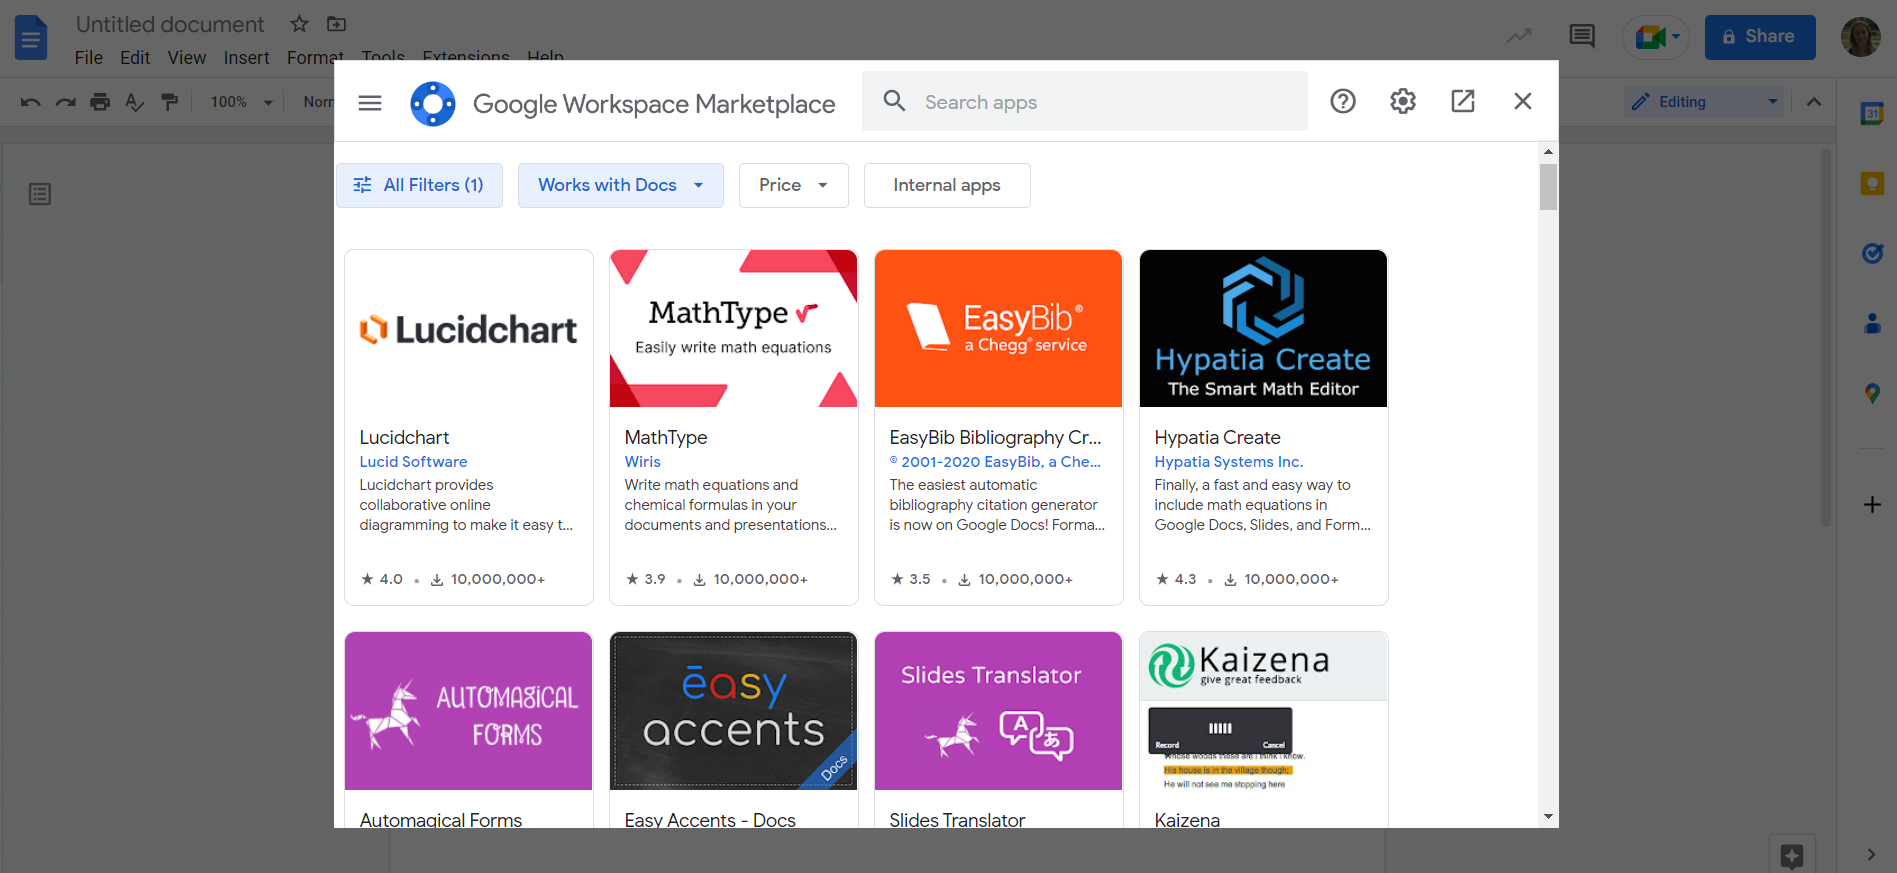This screenshot has height=873, width=1897.
Task: Click the Hypatia Systems Inc. link
Action: (x=1228, y=462)
